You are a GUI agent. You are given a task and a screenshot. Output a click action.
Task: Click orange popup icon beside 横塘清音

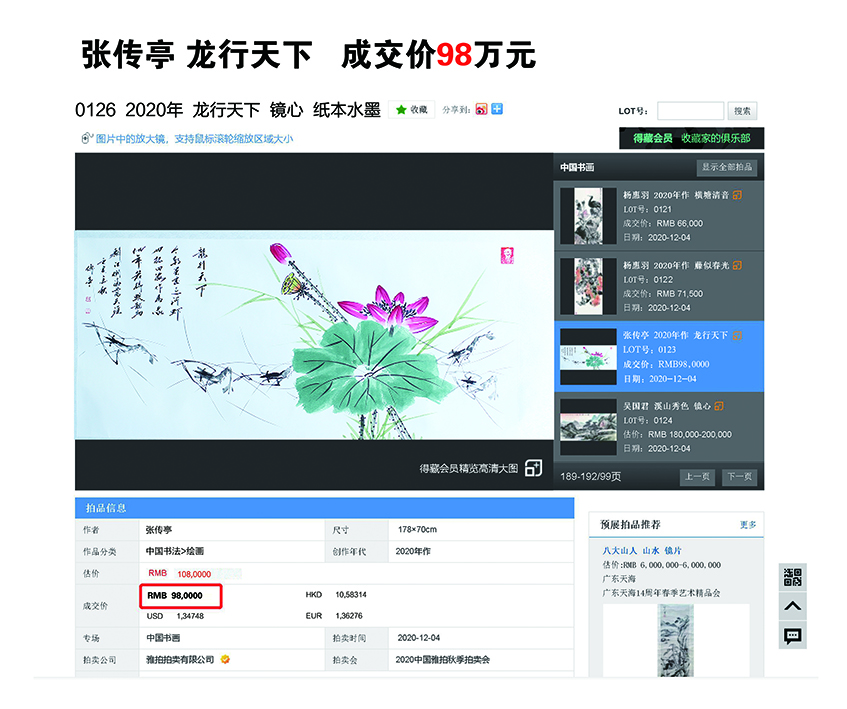click(737, 195)
